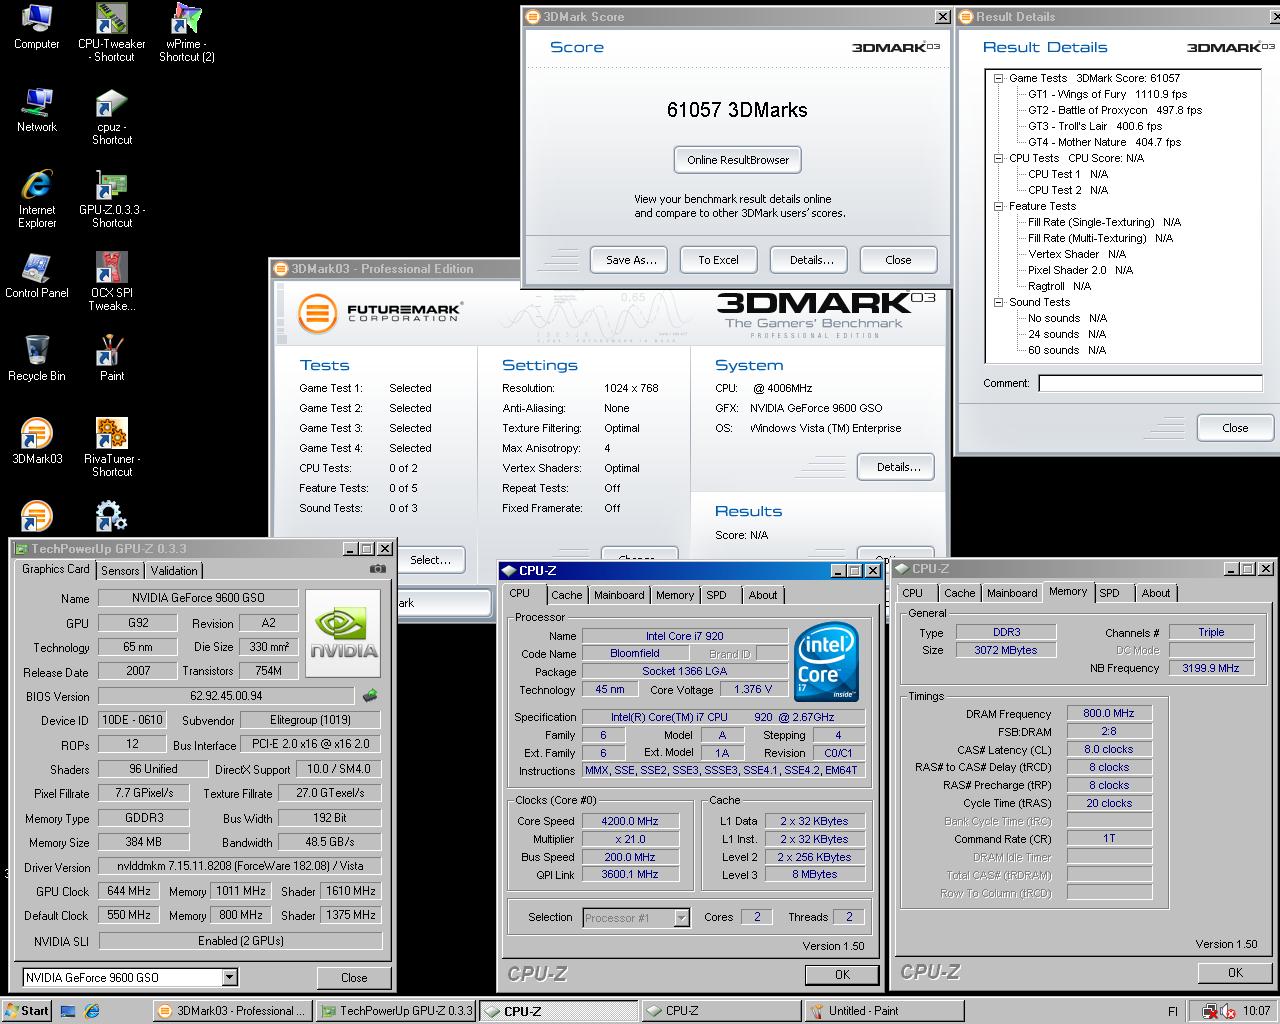Click OK in the CPU-Z CPU window
This screenshot has height=1024, width=1280.
point(842,974)
